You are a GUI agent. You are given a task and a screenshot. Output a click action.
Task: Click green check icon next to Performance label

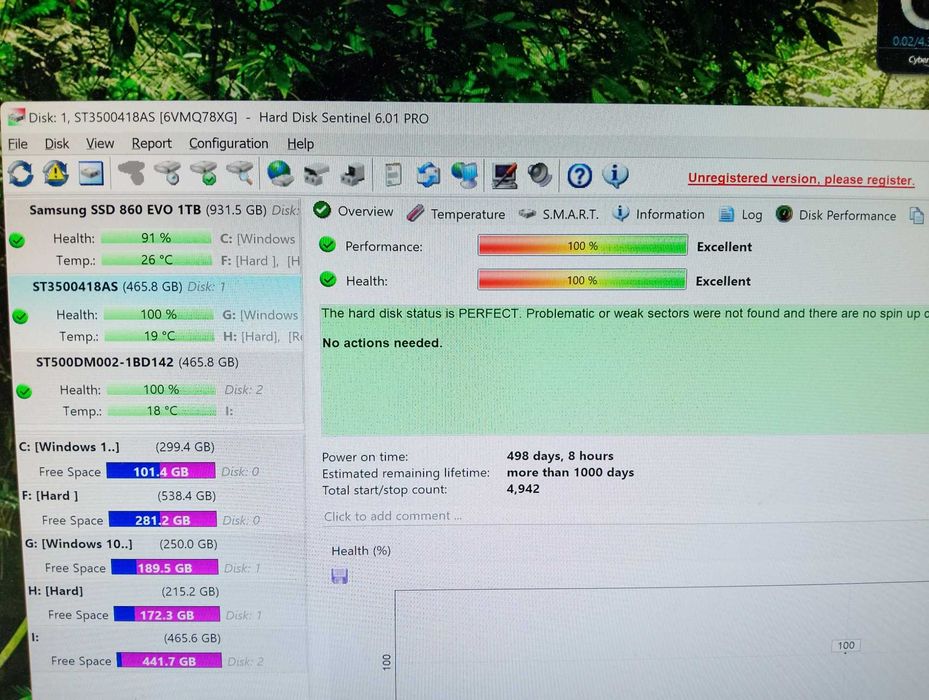(327, 245)
